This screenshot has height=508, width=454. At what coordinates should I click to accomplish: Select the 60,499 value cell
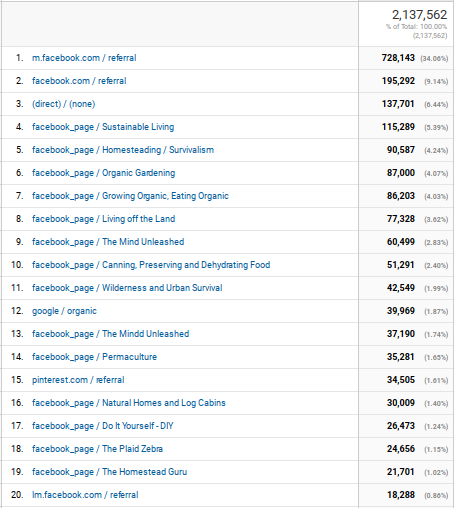tap(401, 242)
